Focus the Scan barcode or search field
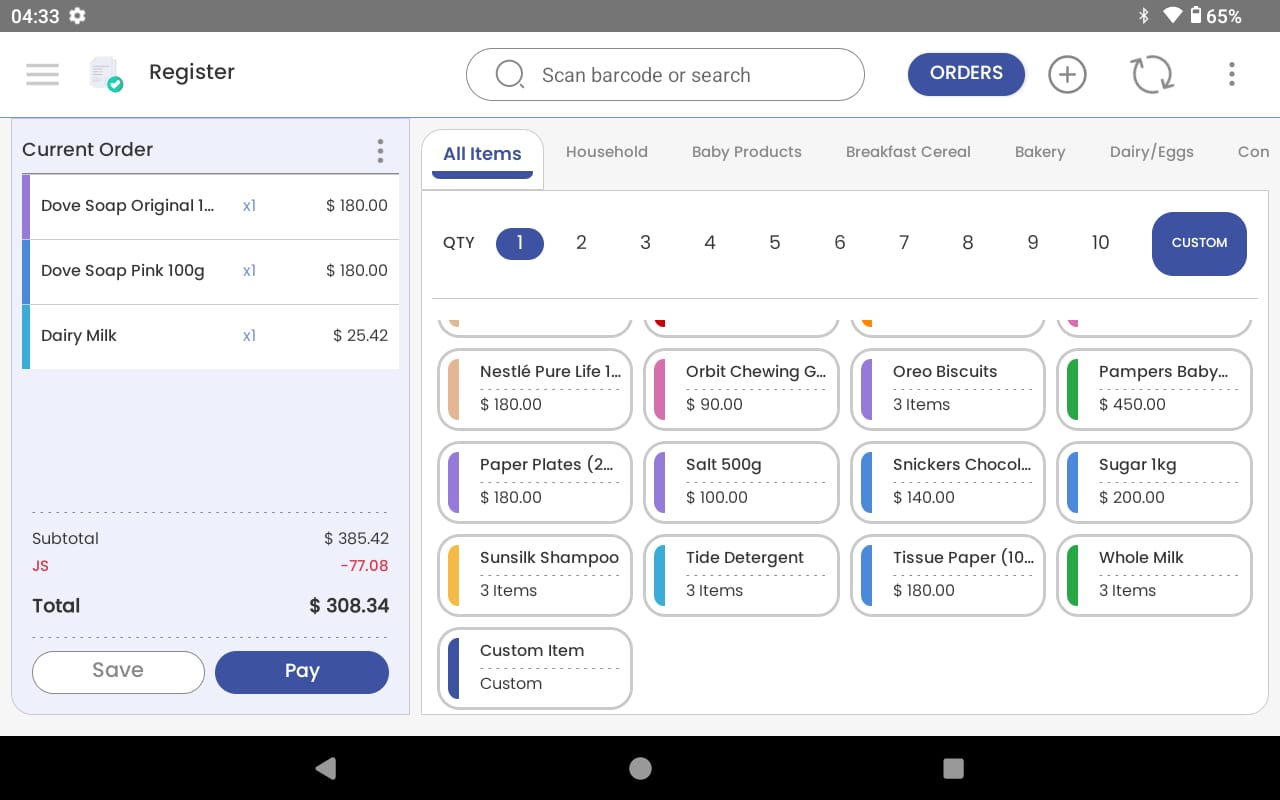 665,75
